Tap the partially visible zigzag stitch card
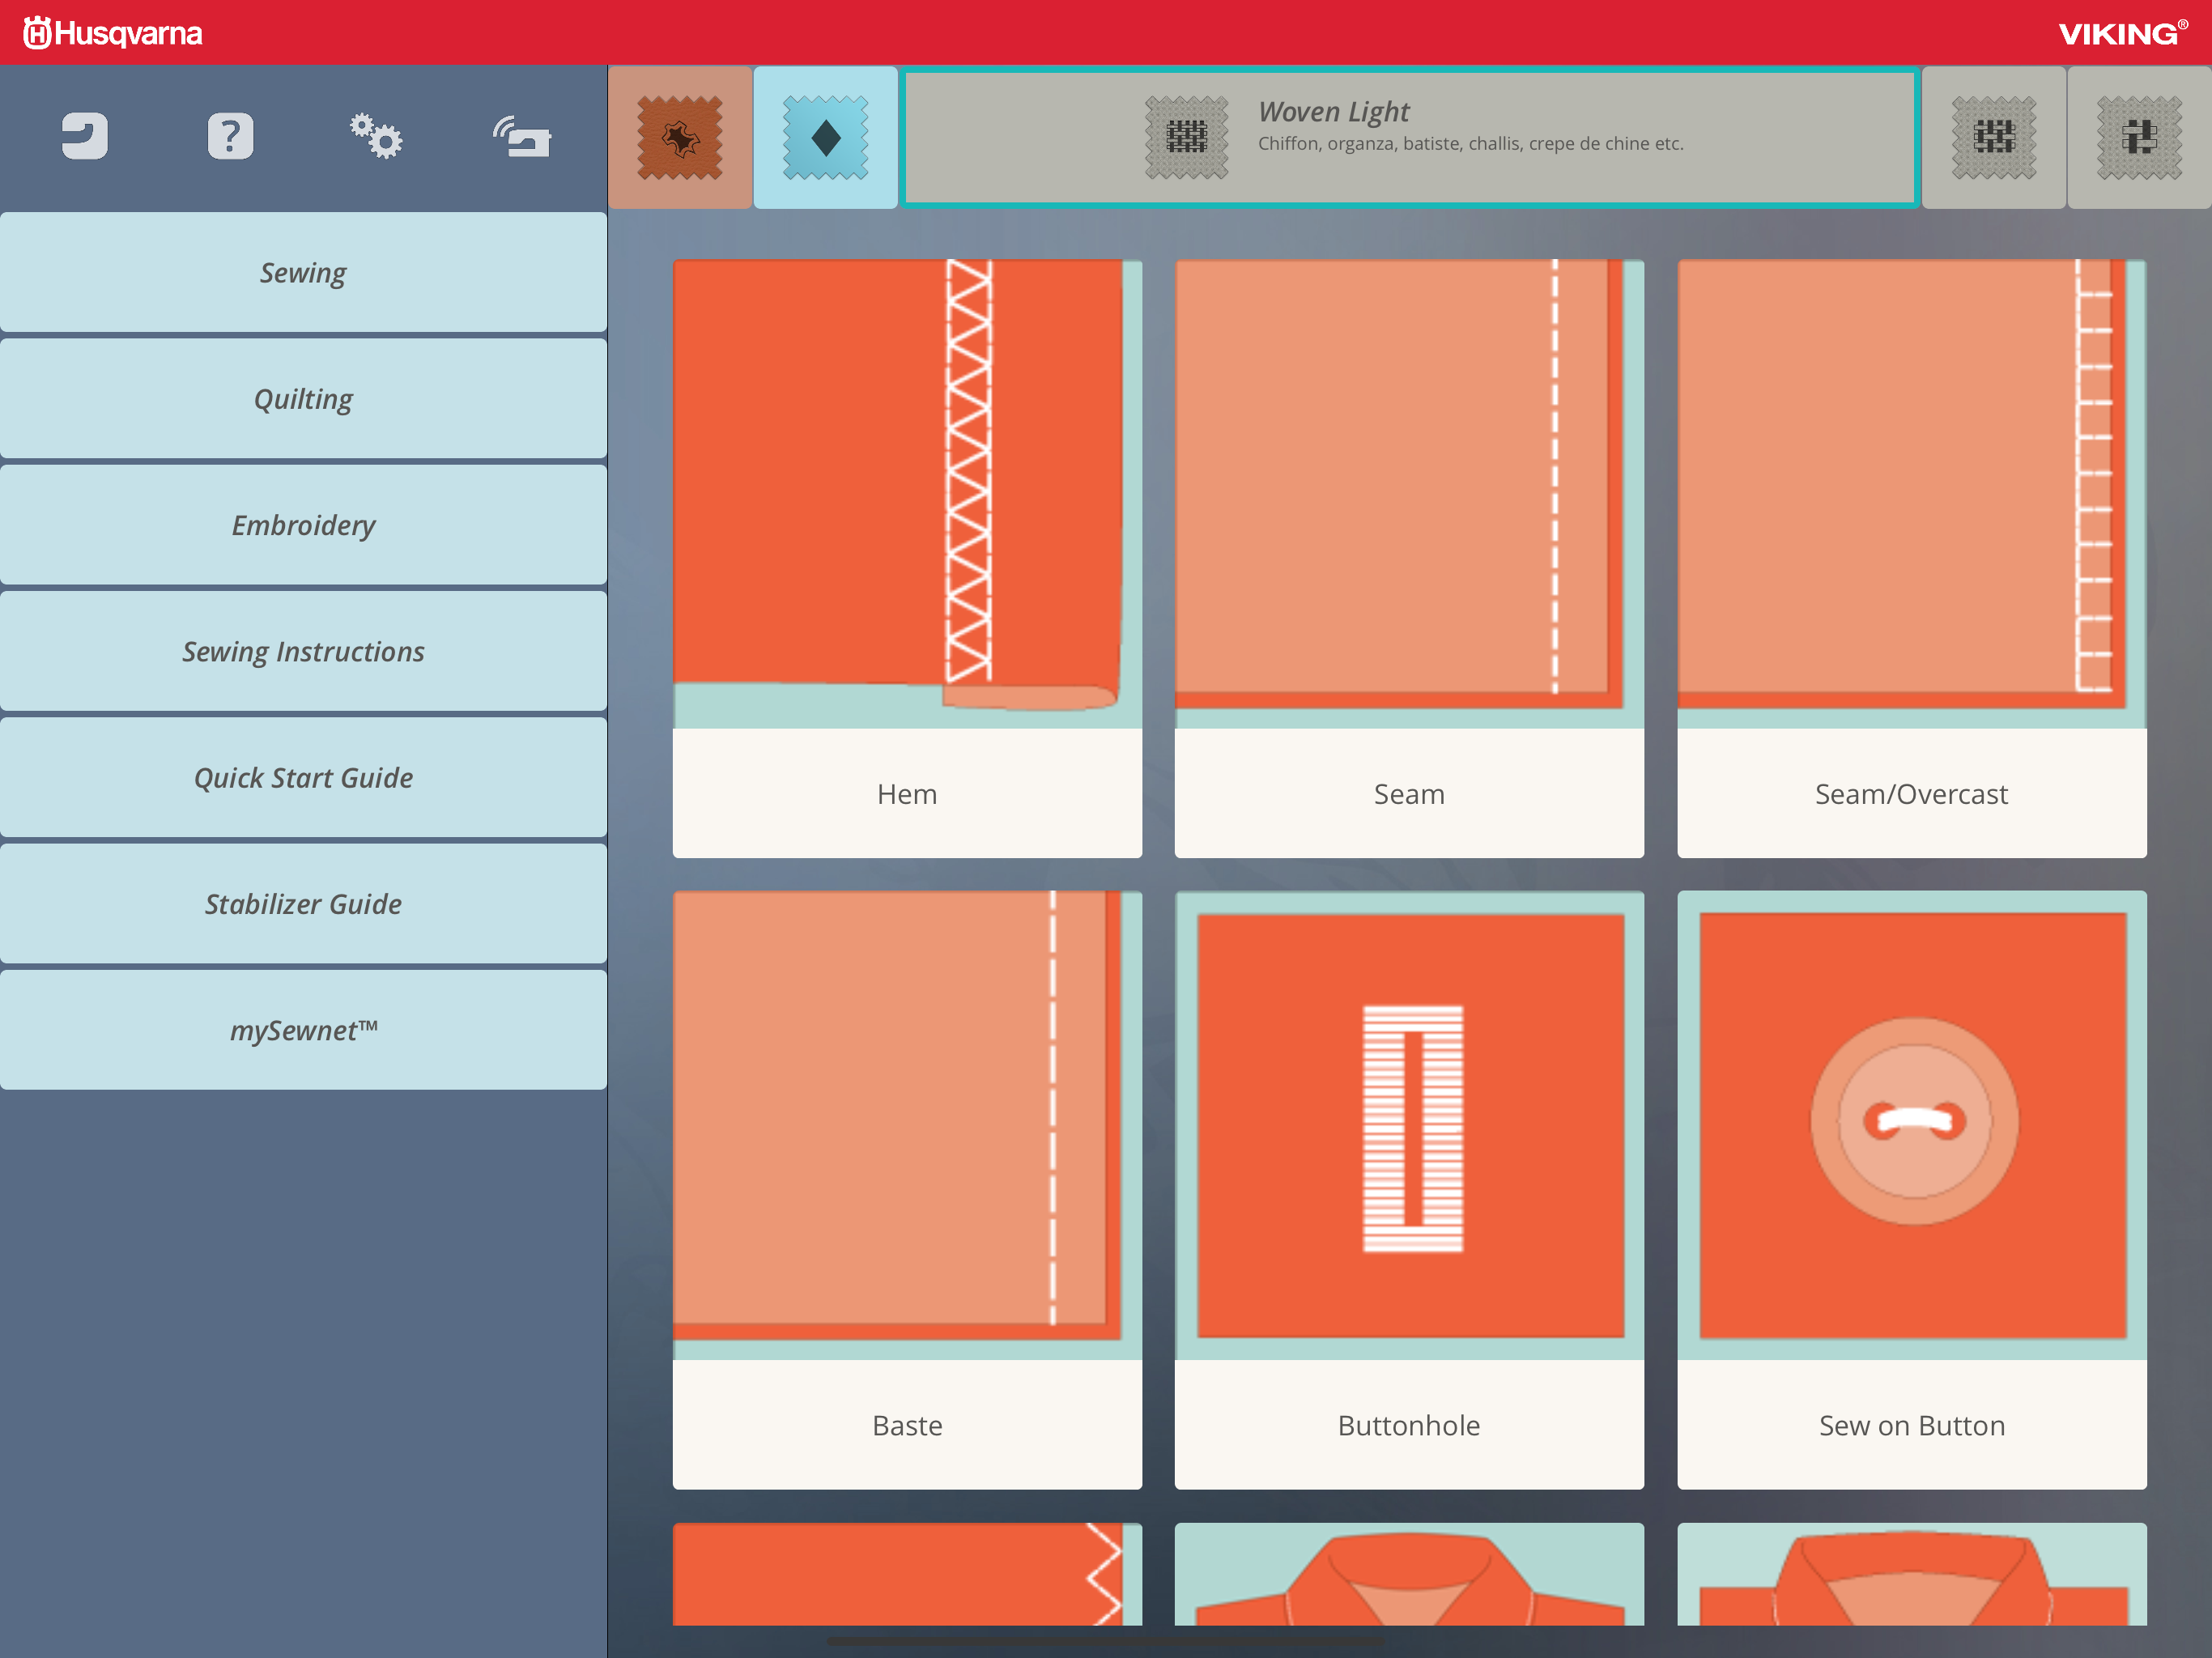Viewport: 2212px width, 1658px height. (907, 1574)
